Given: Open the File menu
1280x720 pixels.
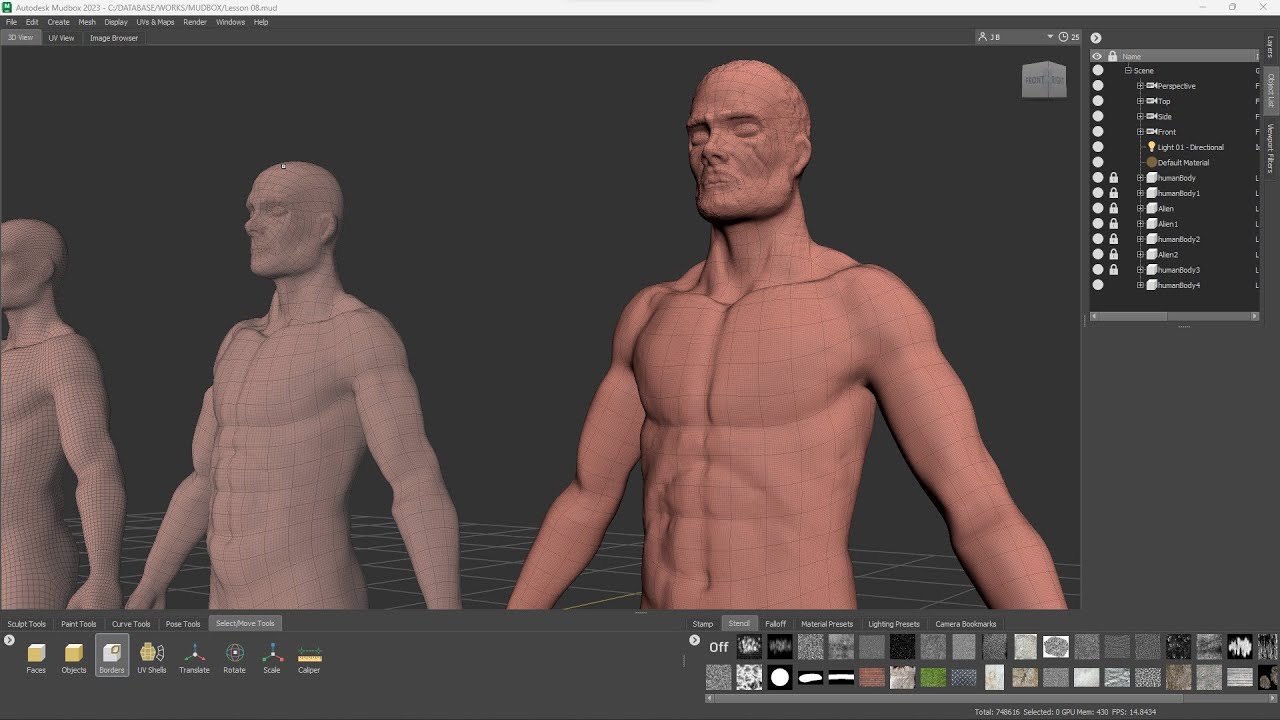Looking at the screenshot, I should pos(11,22).
